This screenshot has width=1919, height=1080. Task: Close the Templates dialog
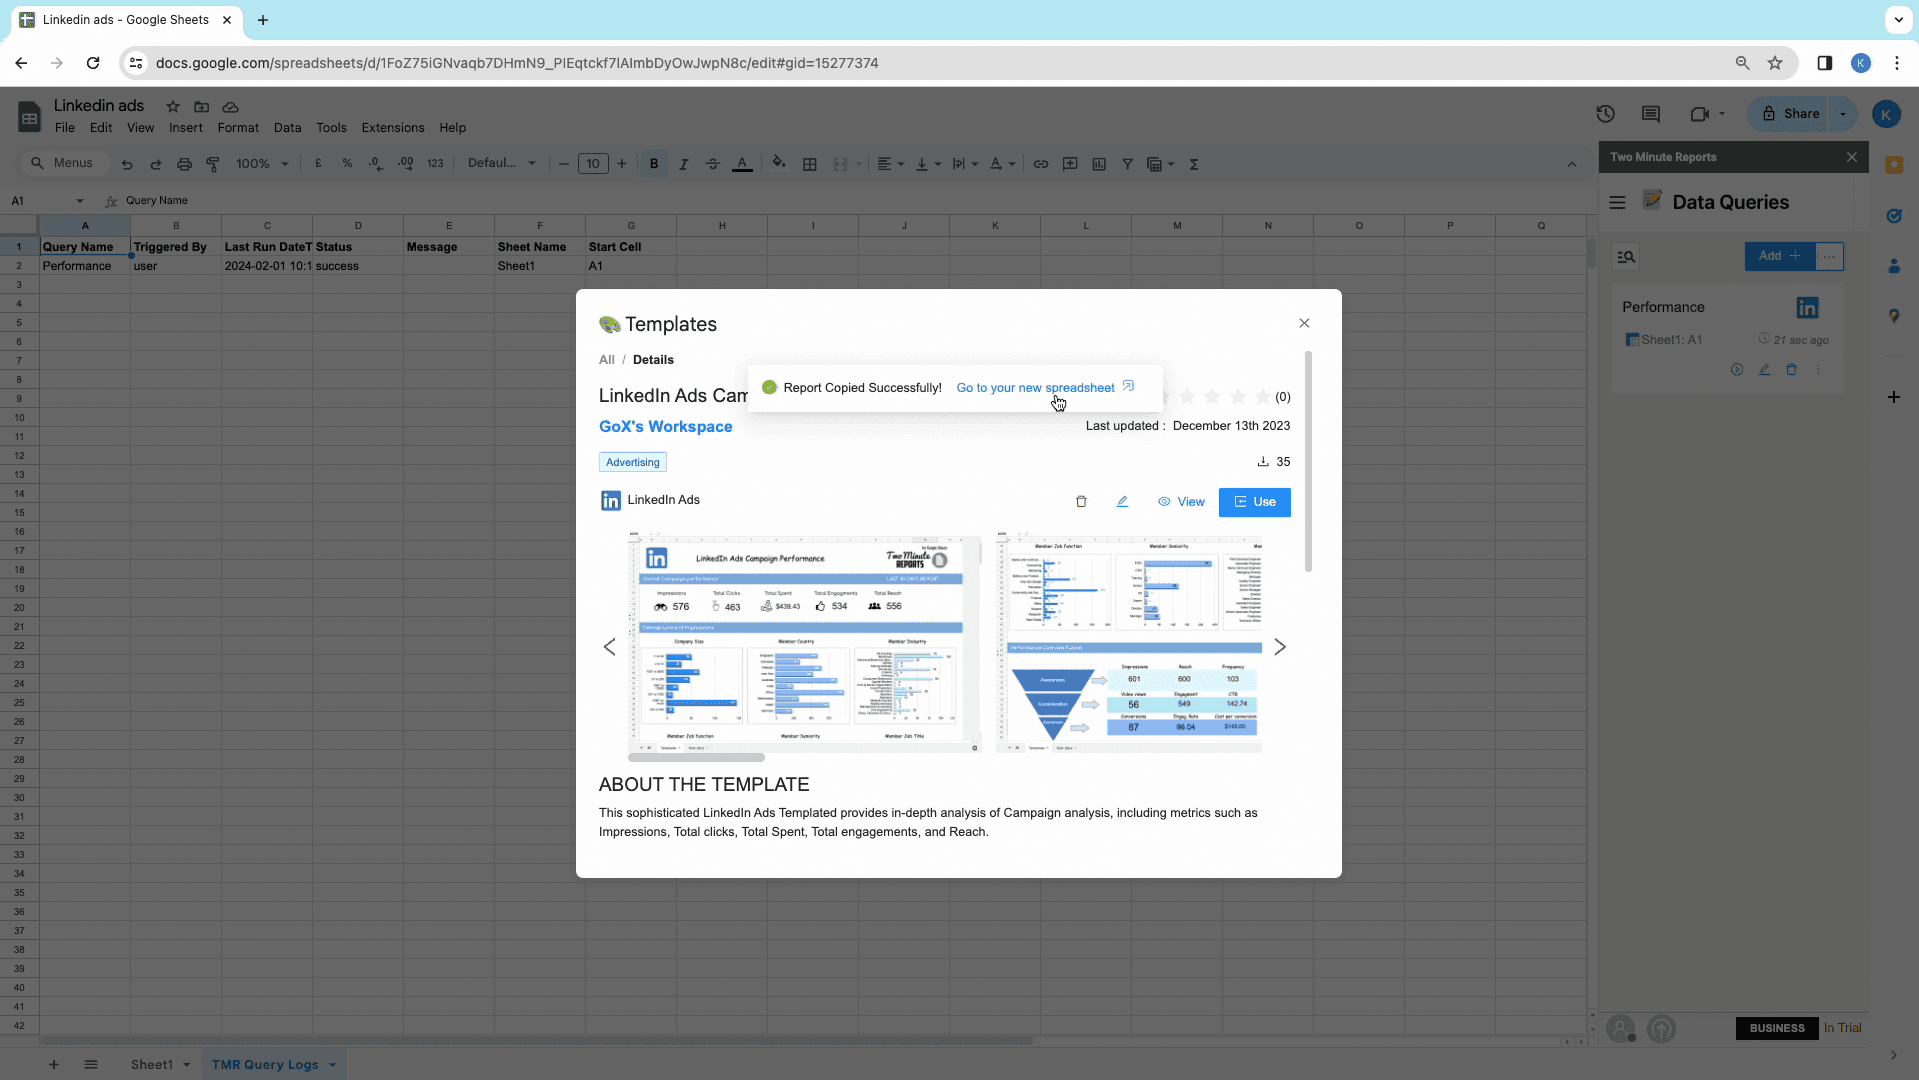(1304, 323)
